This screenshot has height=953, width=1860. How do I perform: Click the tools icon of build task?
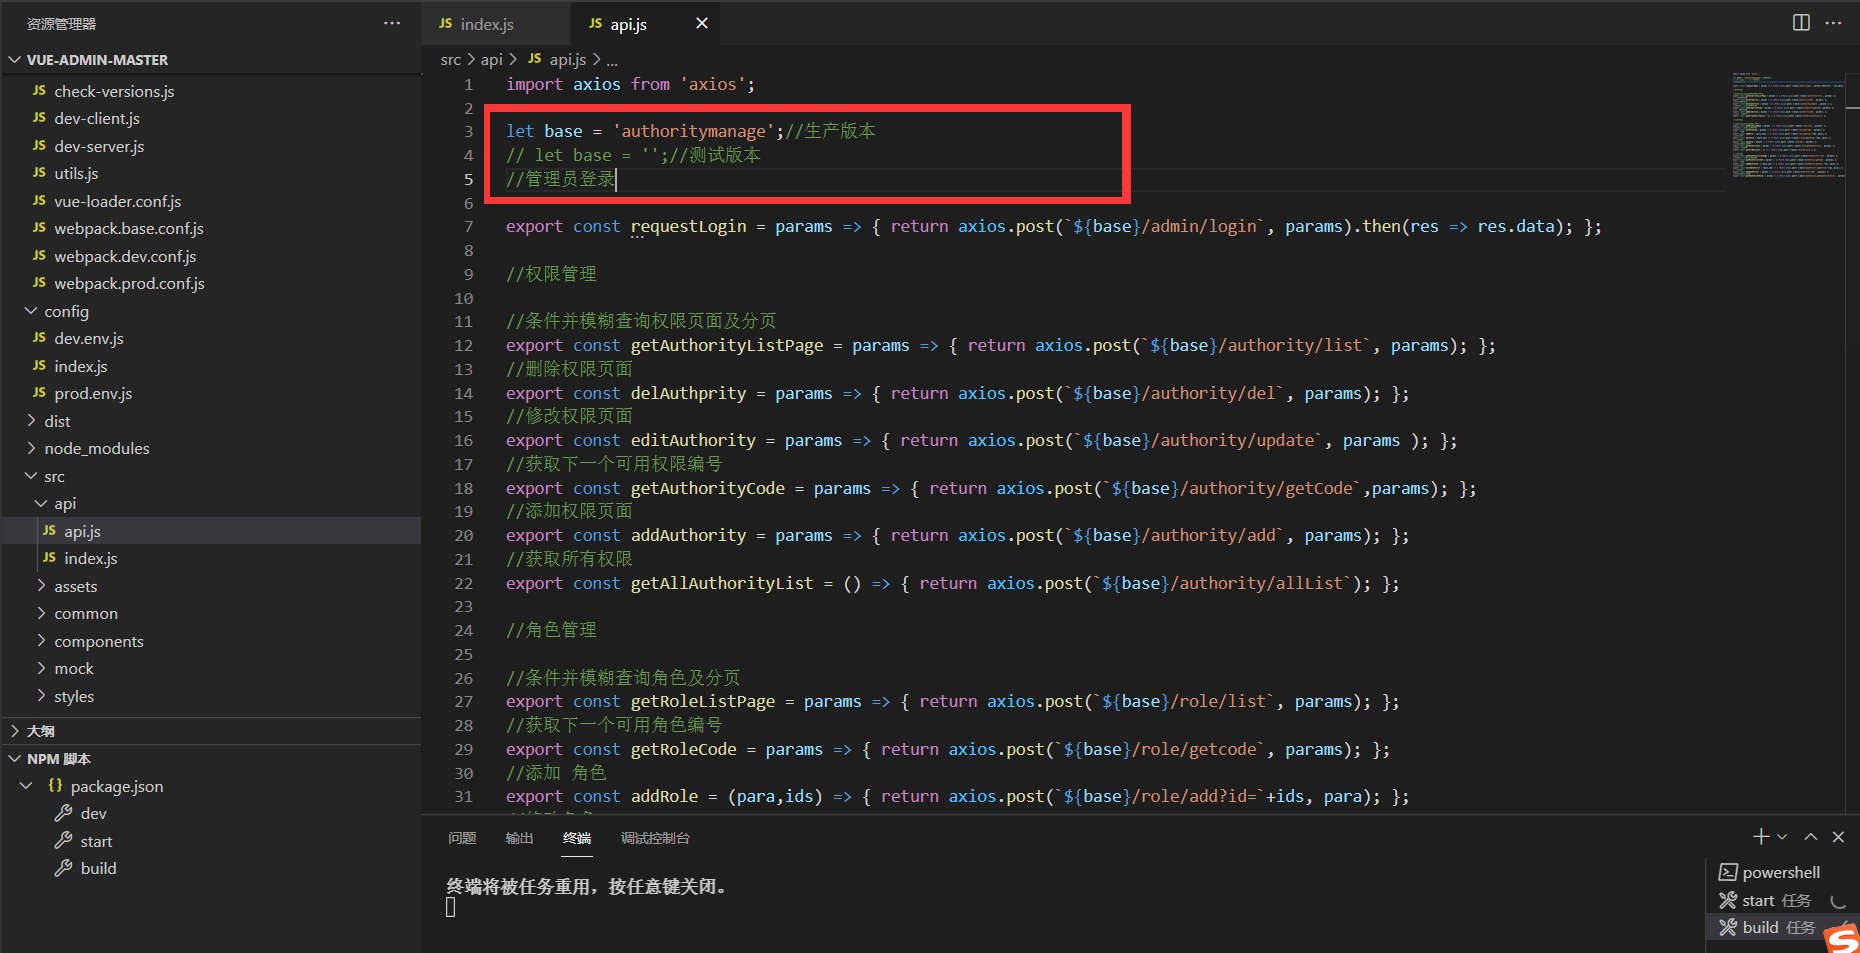(1728, 927)
